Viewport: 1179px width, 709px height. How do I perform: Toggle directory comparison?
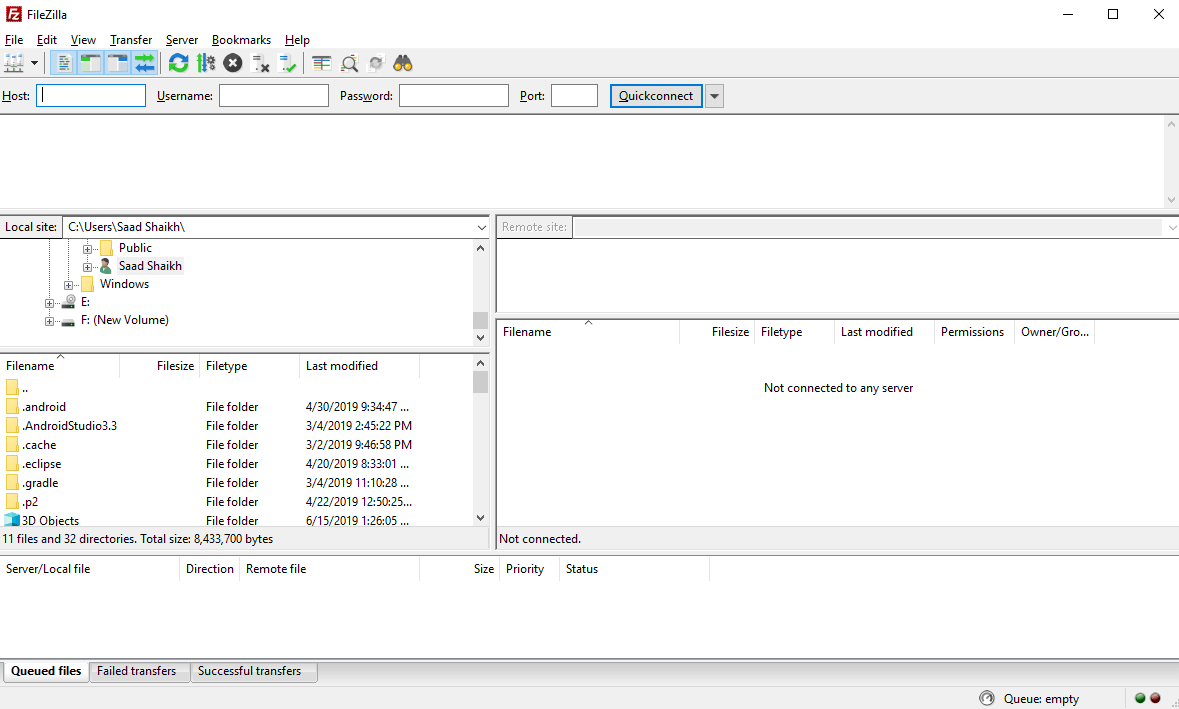click(x=349, y=63)
